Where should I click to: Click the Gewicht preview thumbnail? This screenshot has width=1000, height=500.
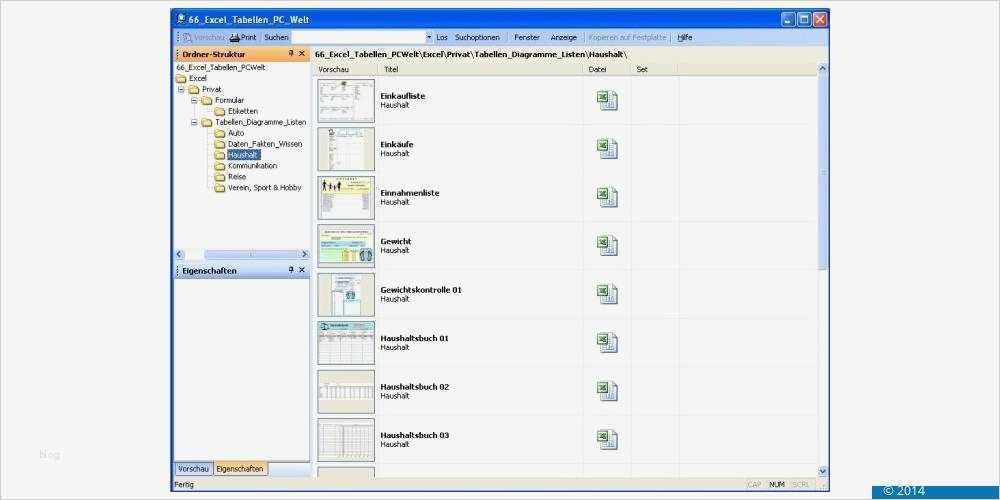[x=346, y=246]
